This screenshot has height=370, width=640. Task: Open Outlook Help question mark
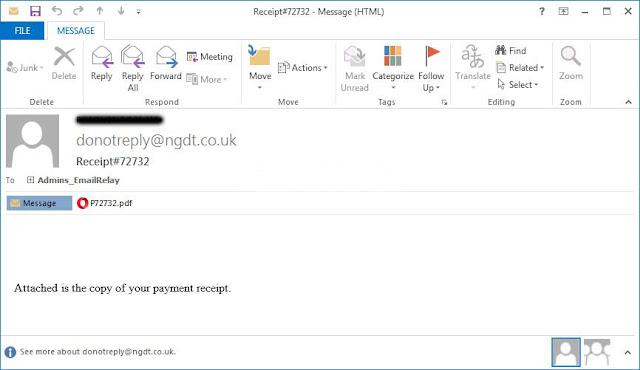542,11
